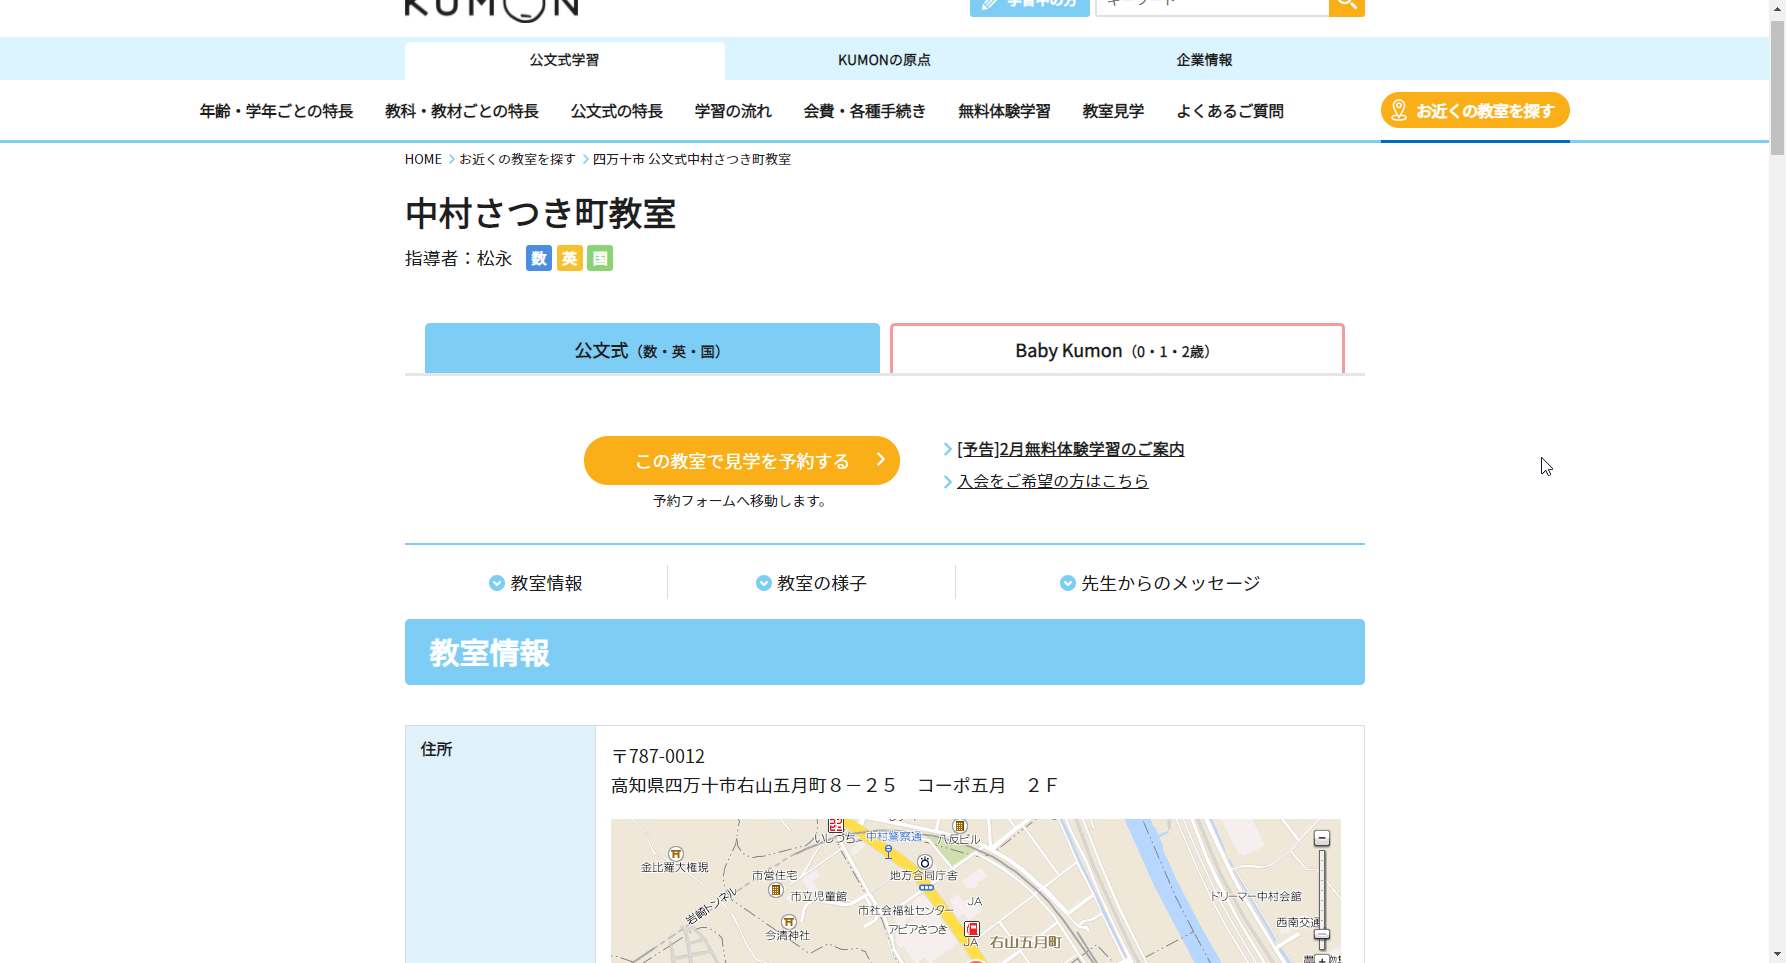
Task: Click the 住所 table label
Action: click(437, 749)
